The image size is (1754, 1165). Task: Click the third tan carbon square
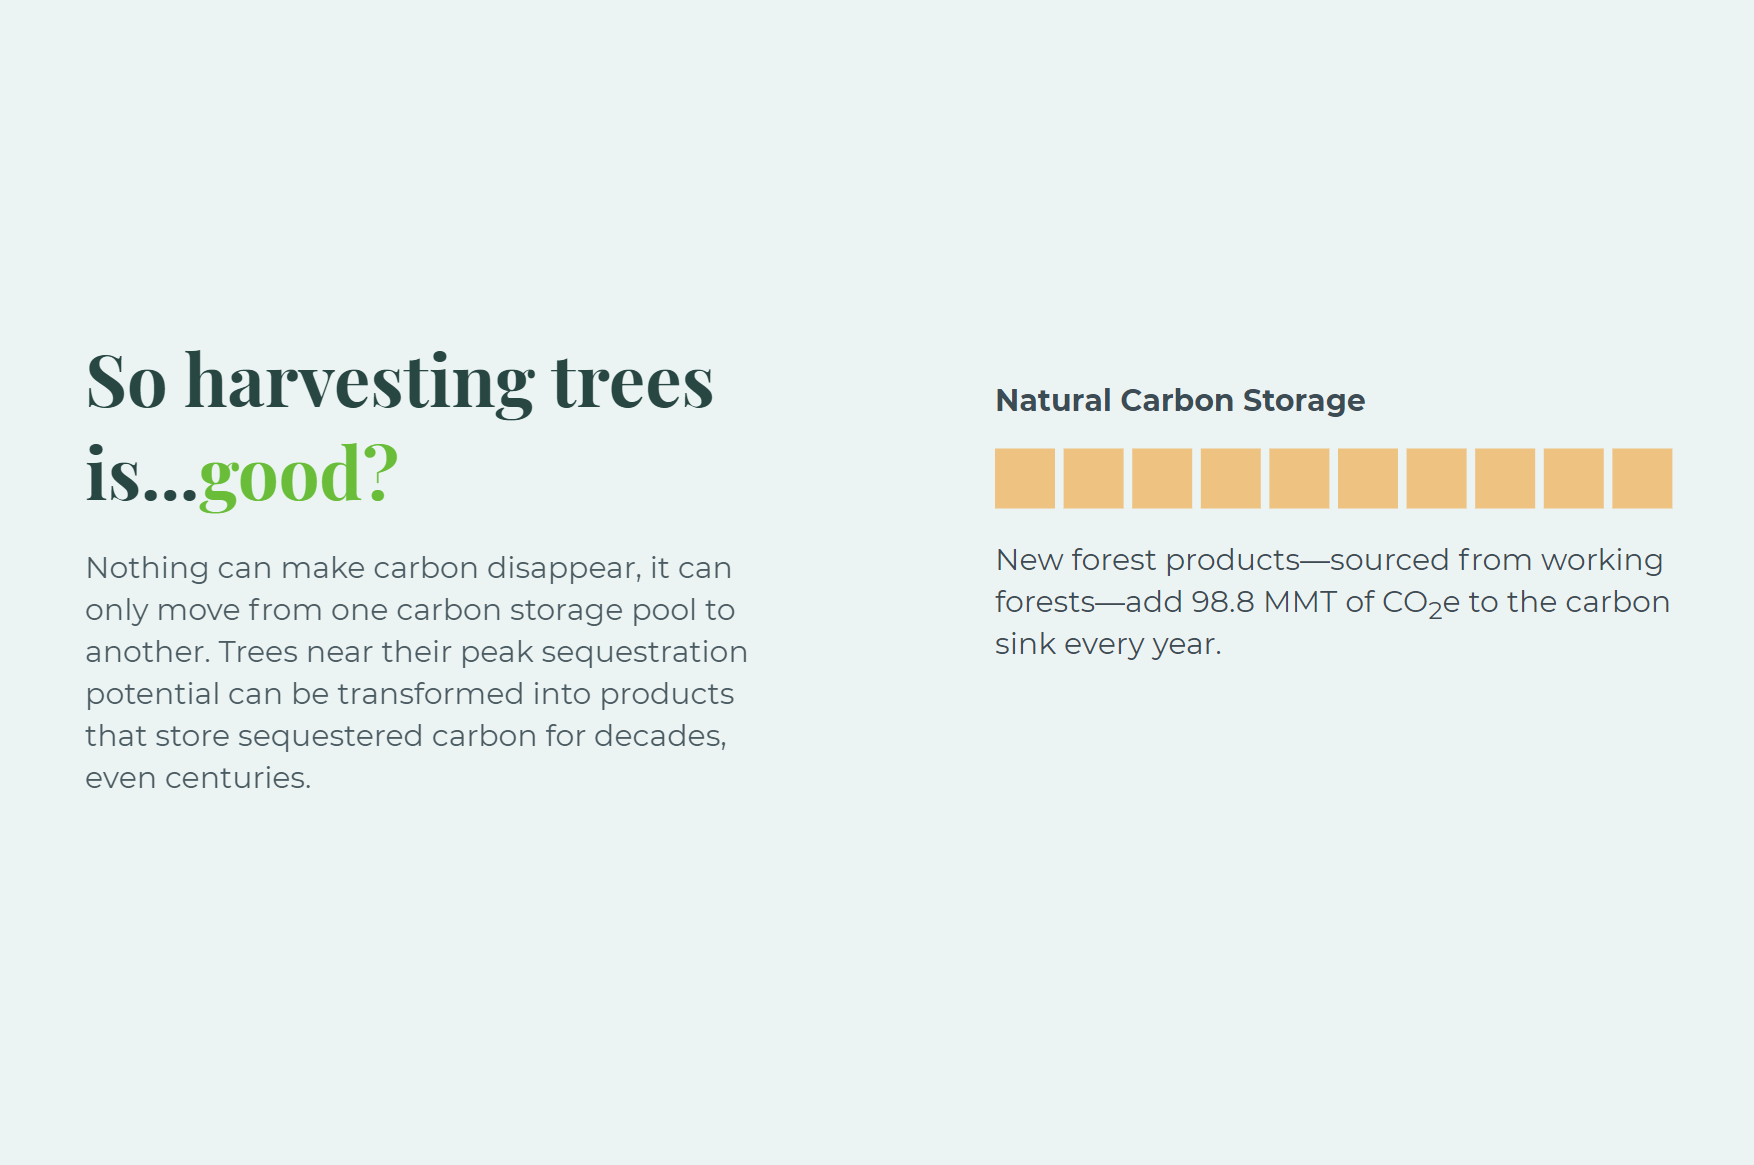tap(1162, 478)
